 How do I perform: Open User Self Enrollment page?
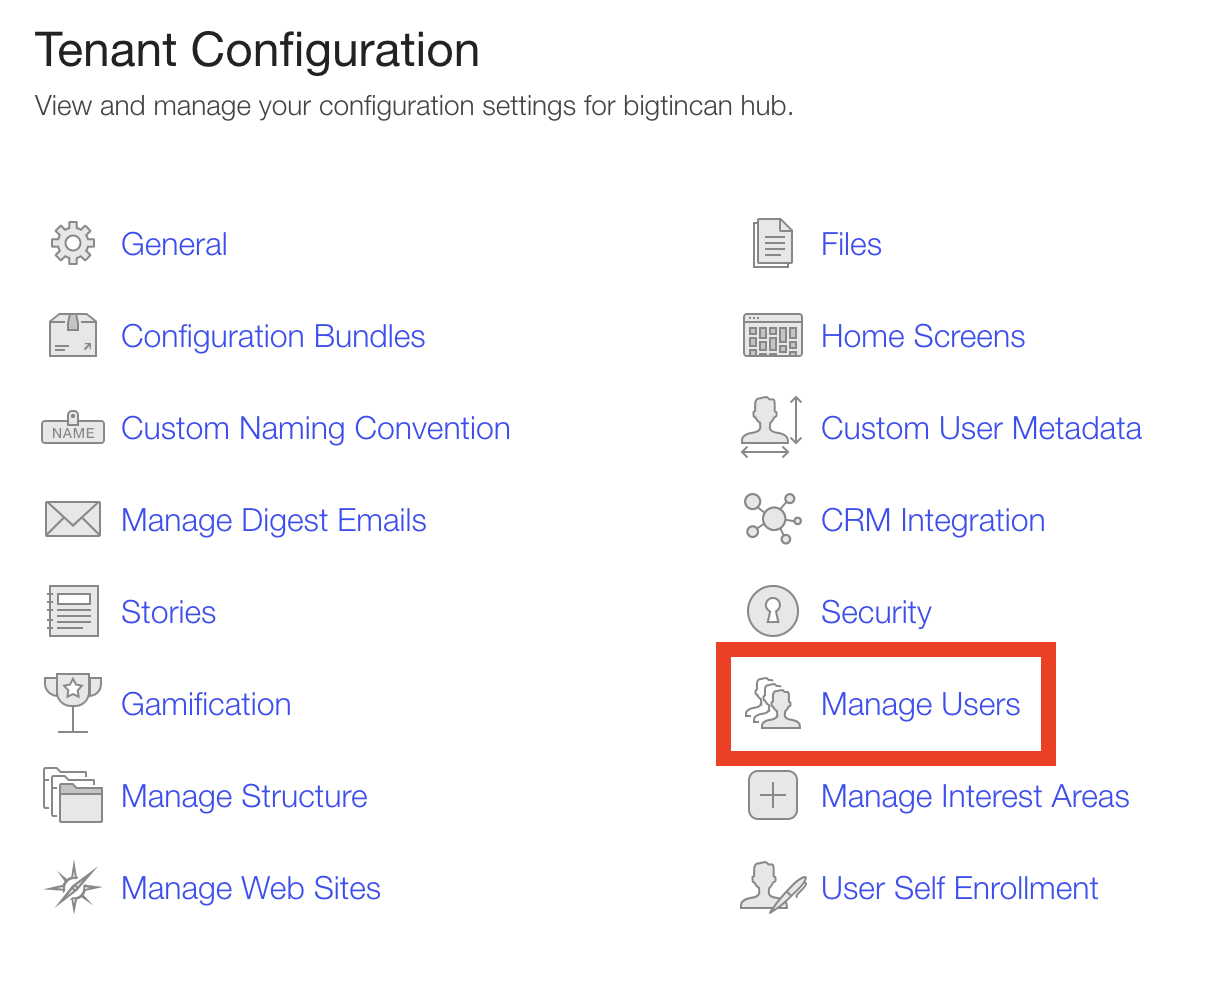(959, 889)
